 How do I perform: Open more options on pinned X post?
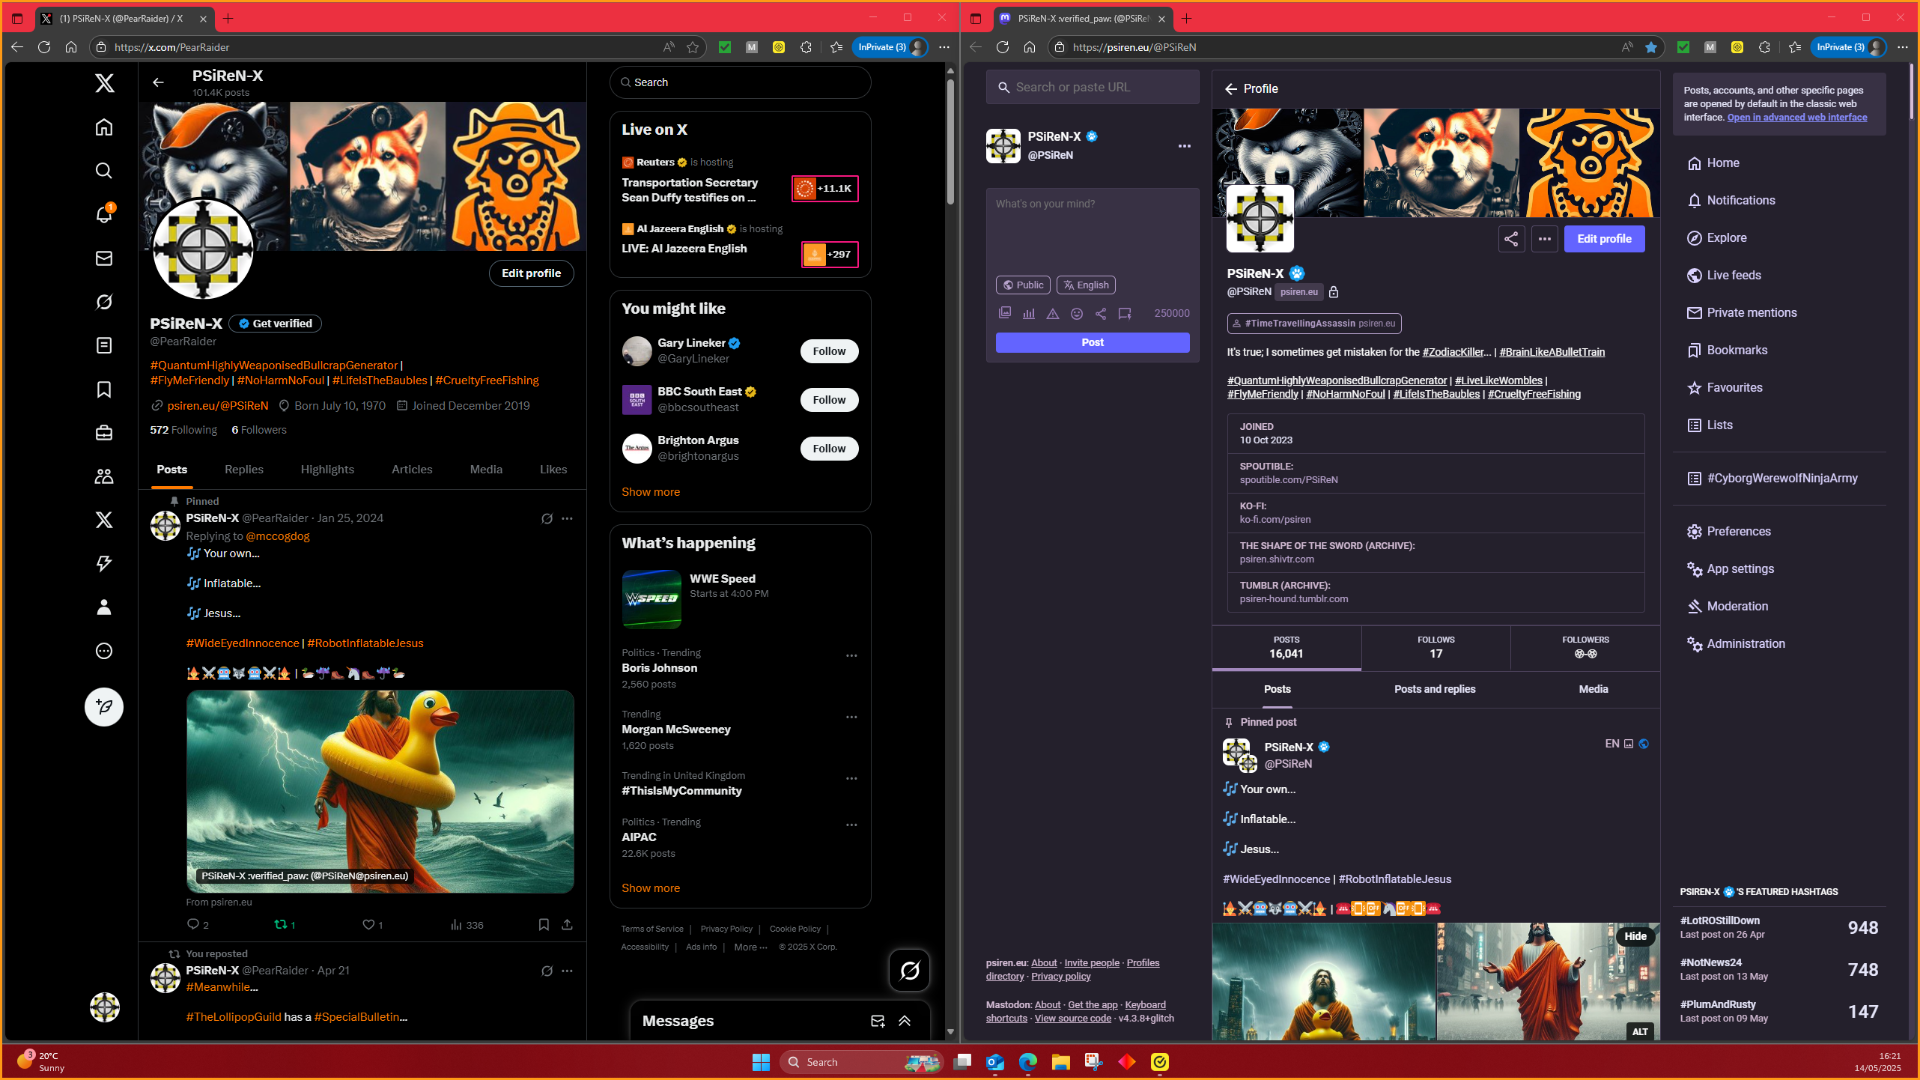click(567, 519)
